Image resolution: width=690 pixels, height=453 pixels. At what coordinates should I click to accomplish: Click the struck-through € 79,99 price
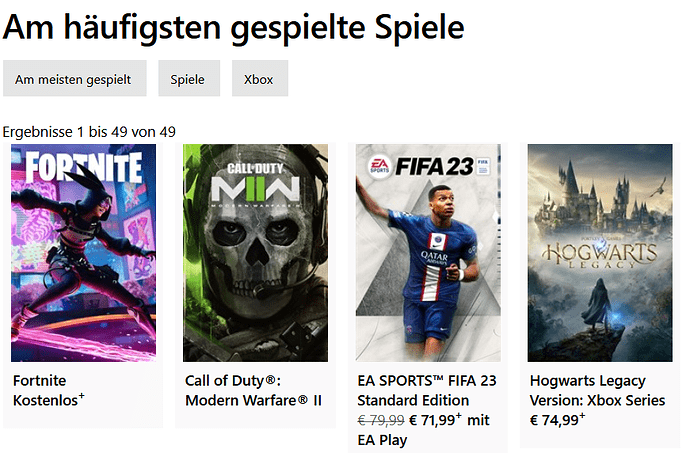click(x=381, y=420)
